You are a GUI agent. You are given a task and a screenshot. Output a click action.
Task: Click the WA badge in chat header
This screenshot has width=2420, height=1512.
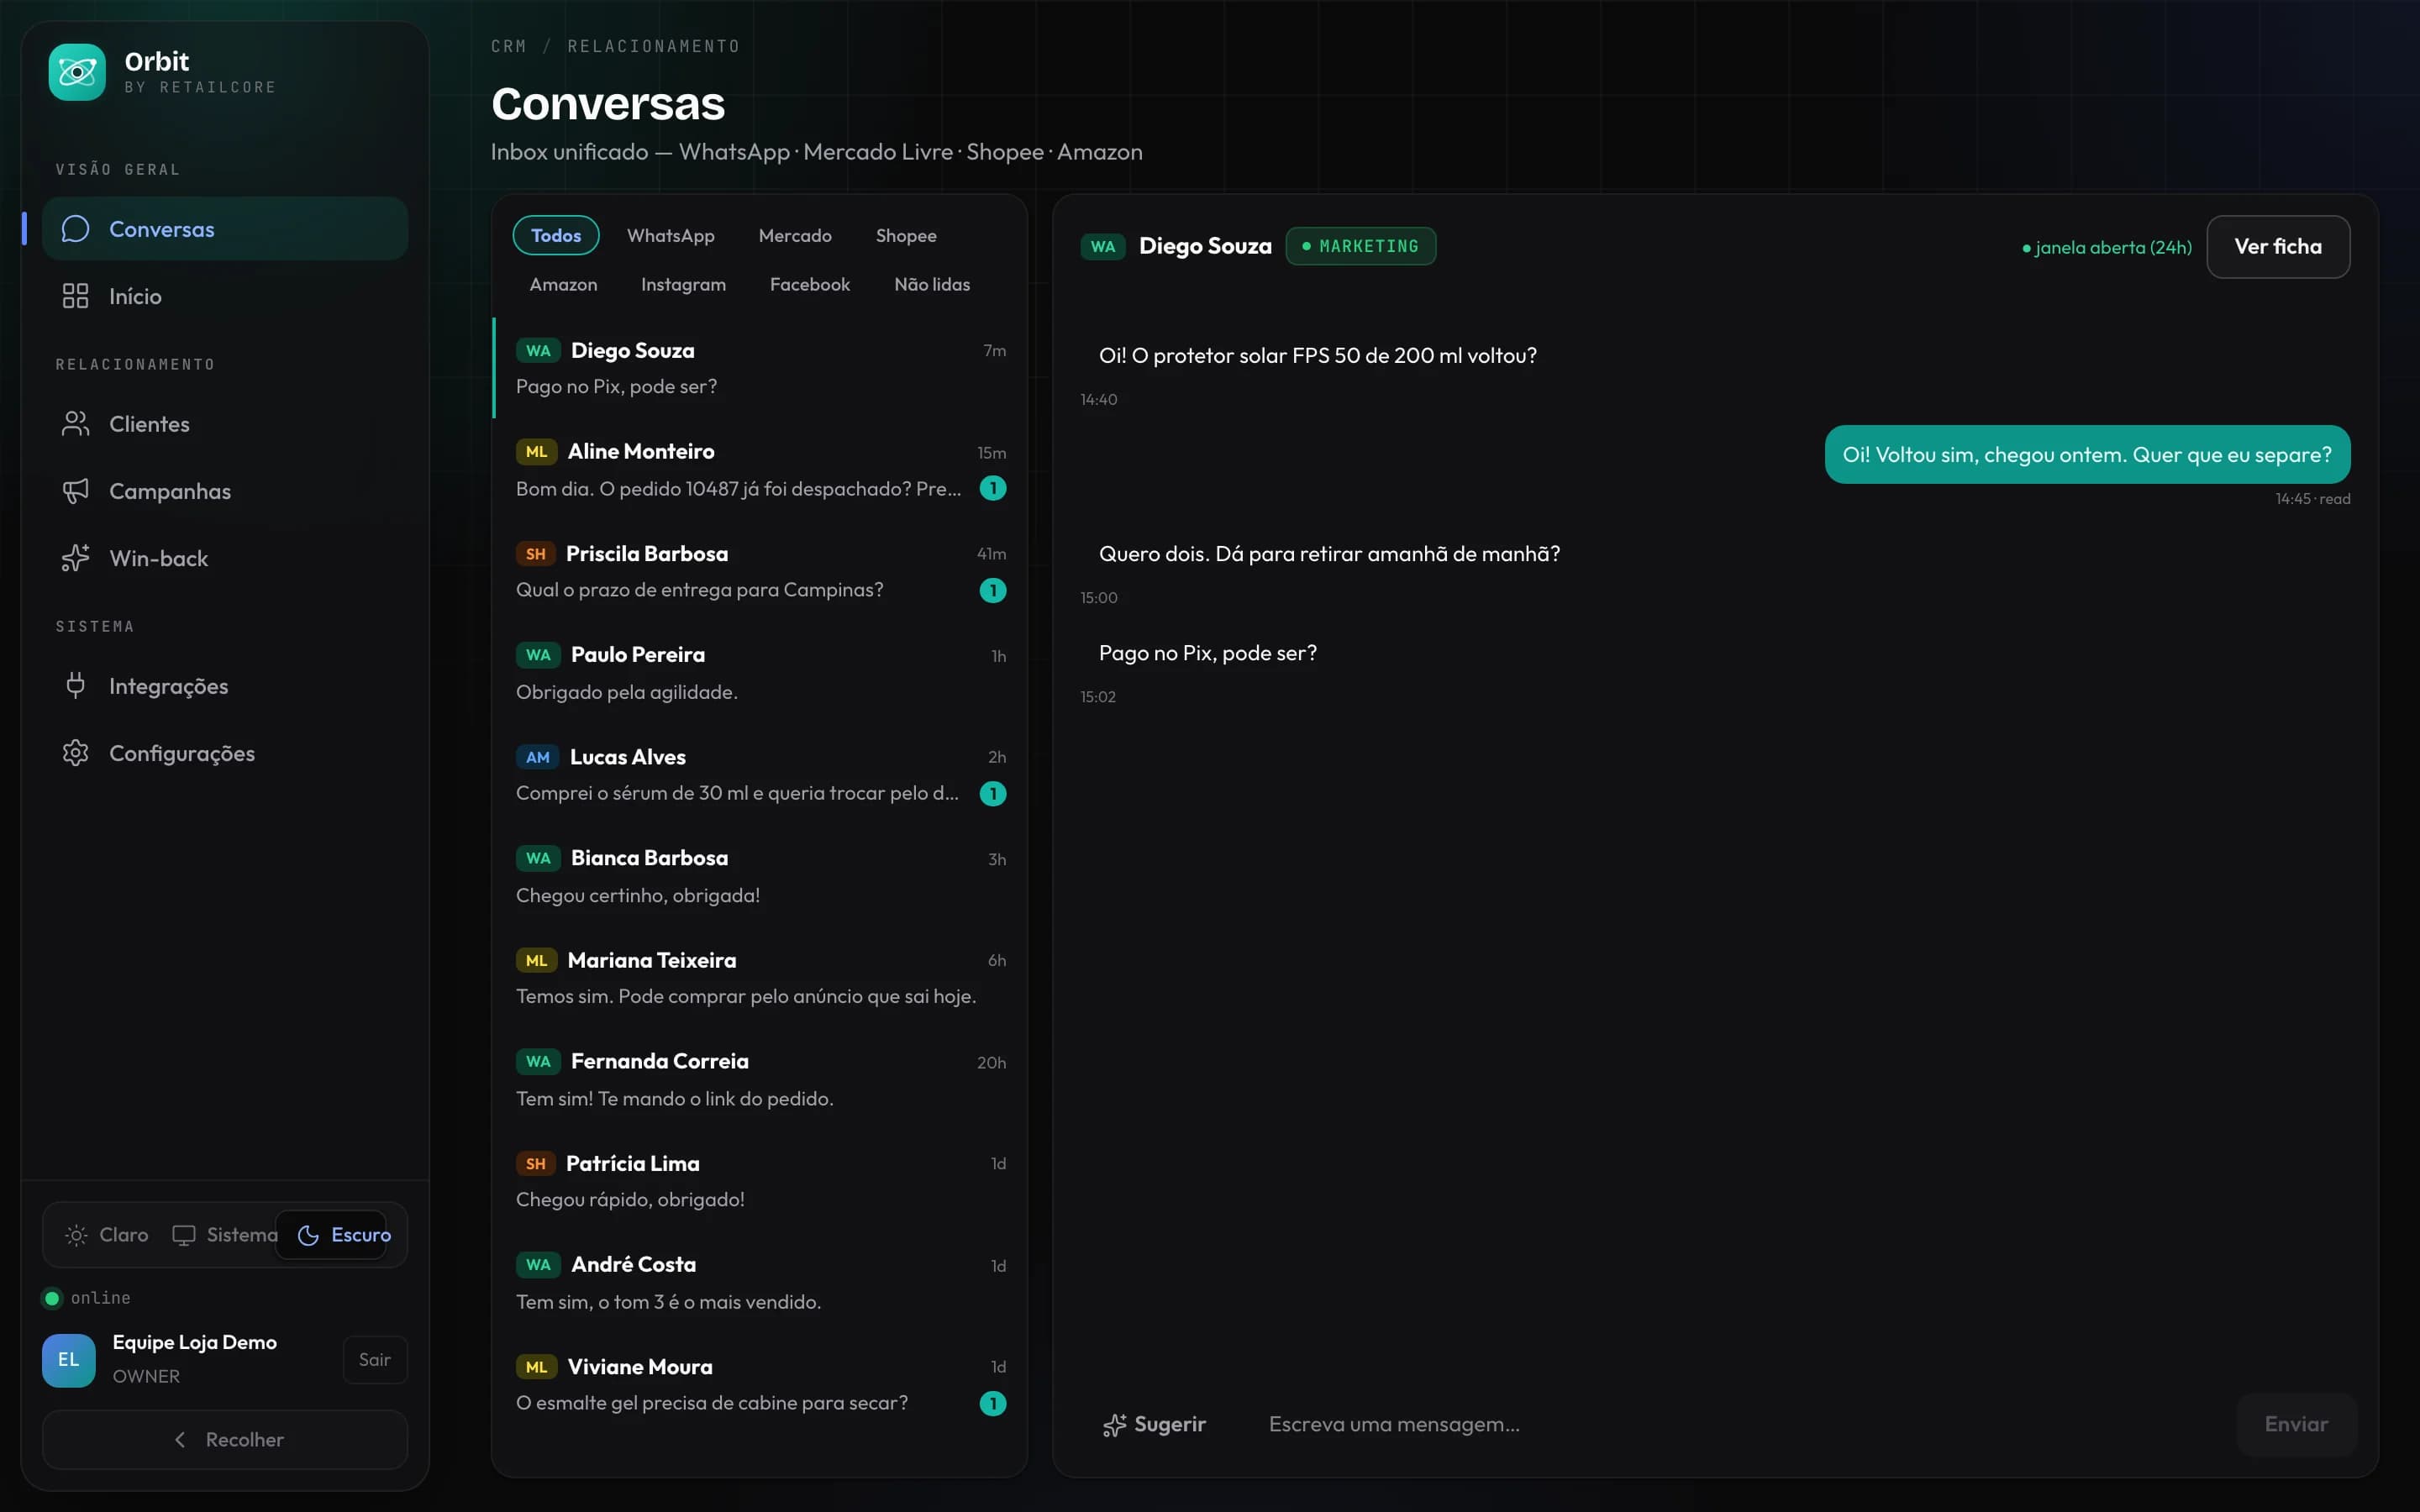tap(1103, 247)
